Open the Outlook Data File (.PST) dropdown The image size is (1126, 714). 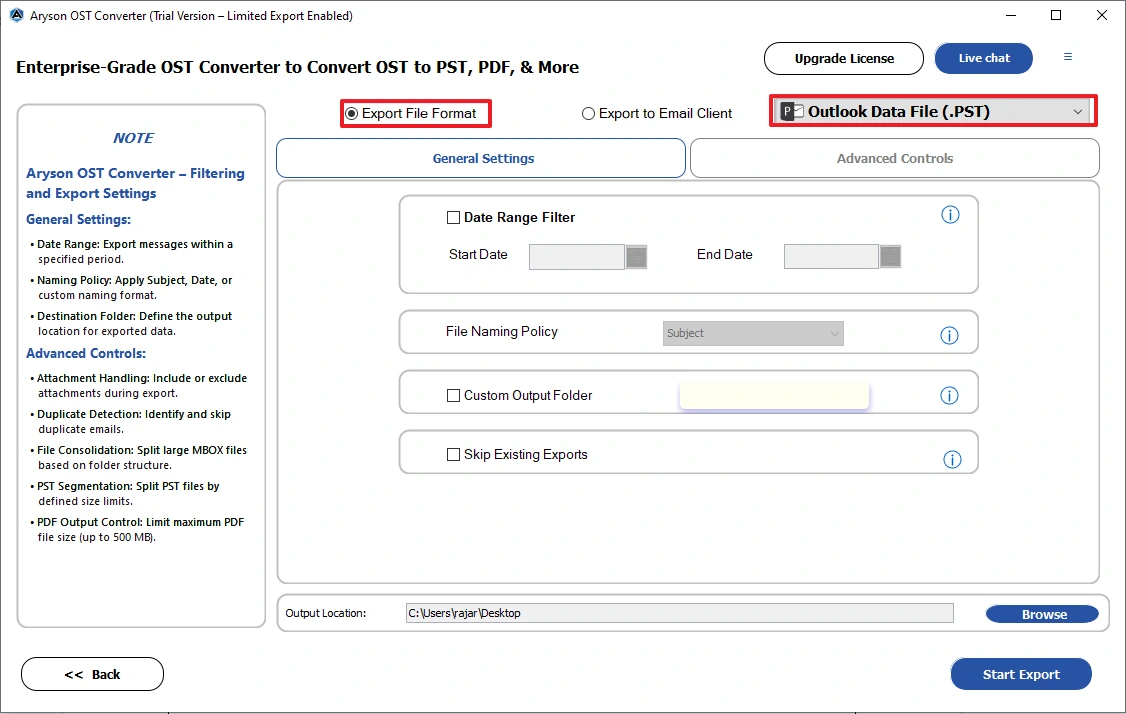coord(933,111)
